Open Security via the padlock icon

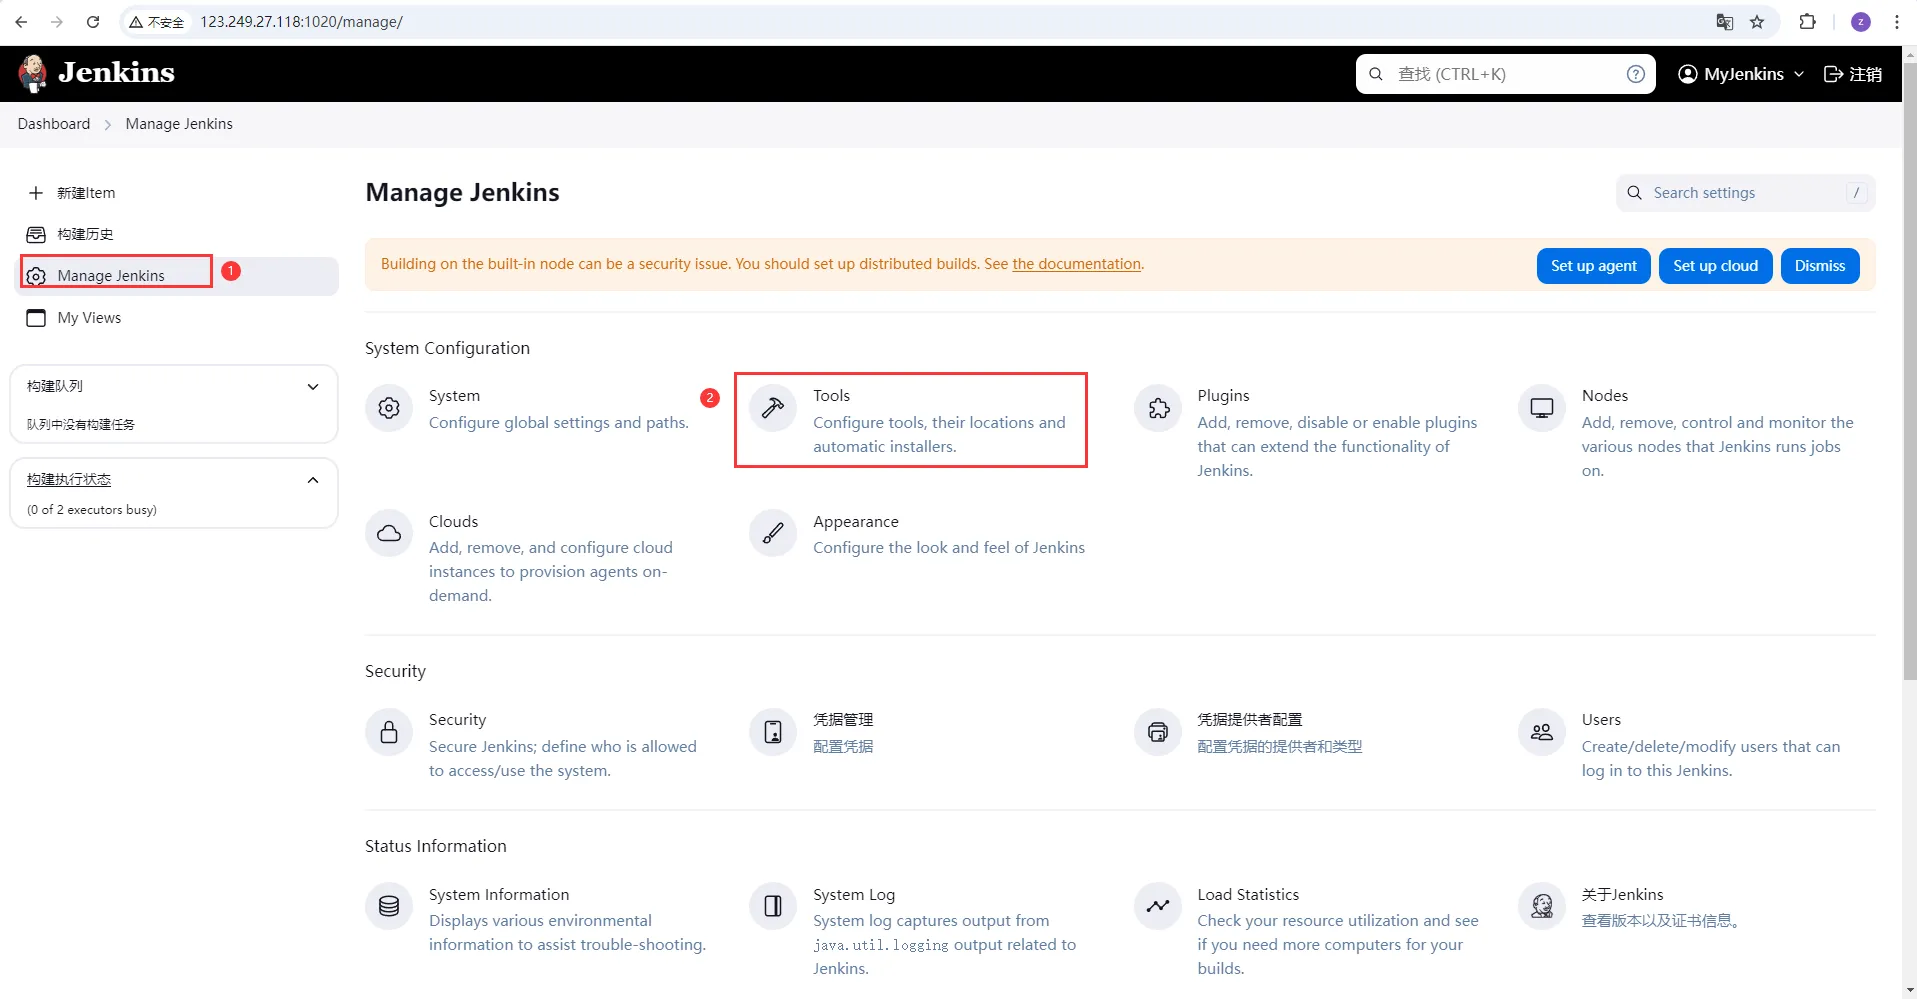pos(389,732)
